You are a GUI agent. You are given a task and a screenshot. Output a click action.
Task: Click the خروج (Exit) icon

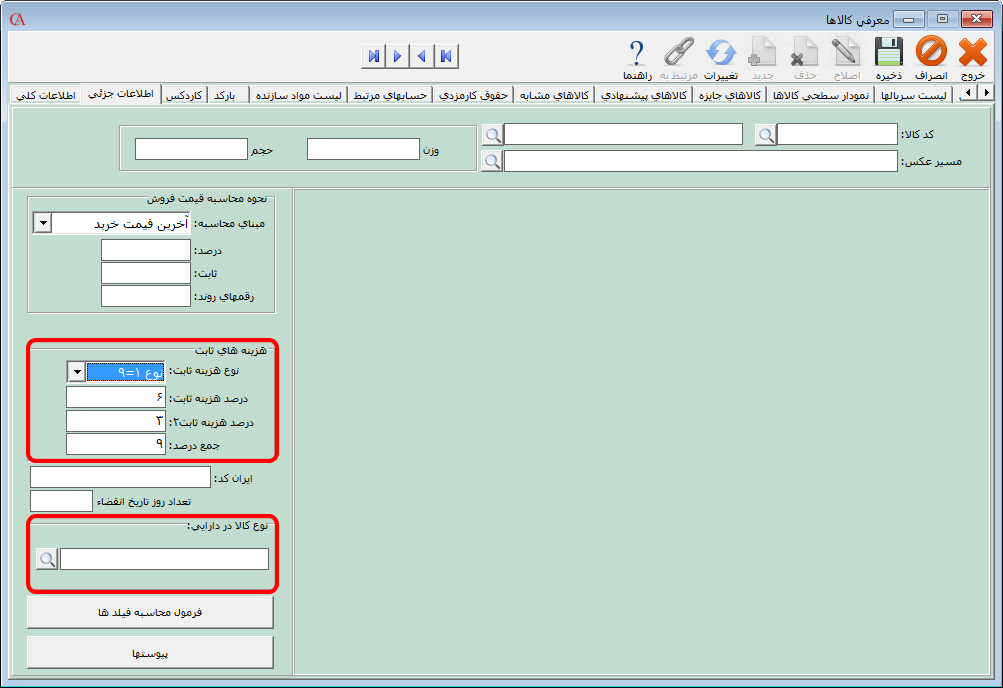pyautogui.click(x=973, y=58)
